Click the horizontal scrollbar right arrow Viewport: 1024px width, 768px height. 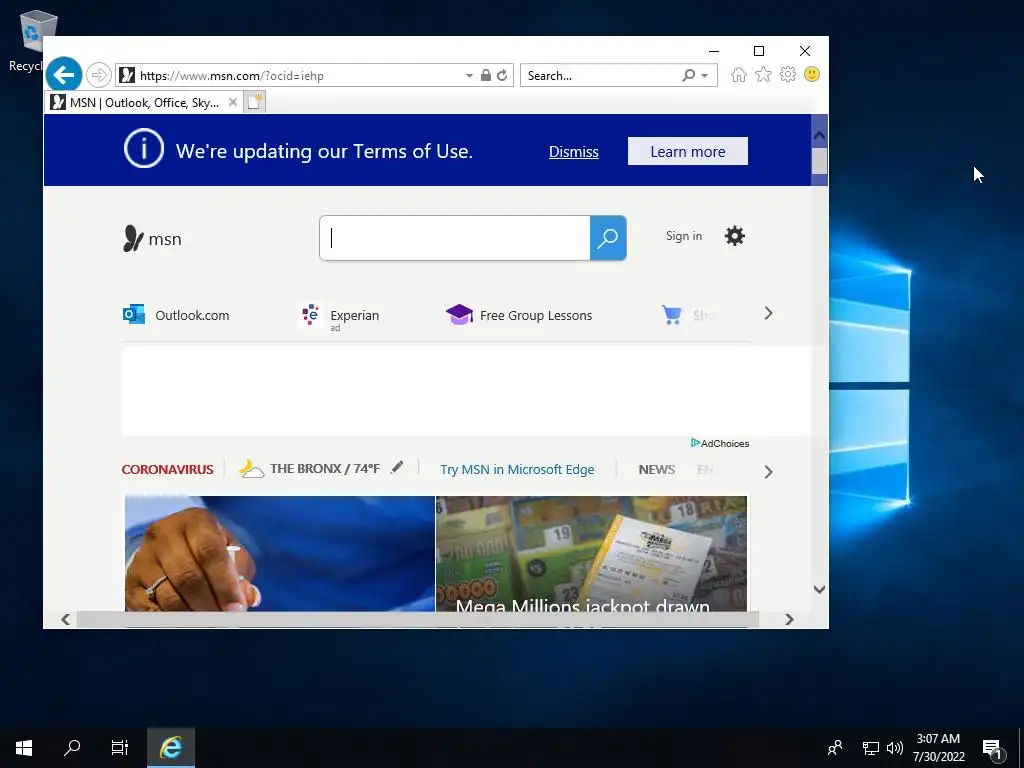[x=789, y=619]
